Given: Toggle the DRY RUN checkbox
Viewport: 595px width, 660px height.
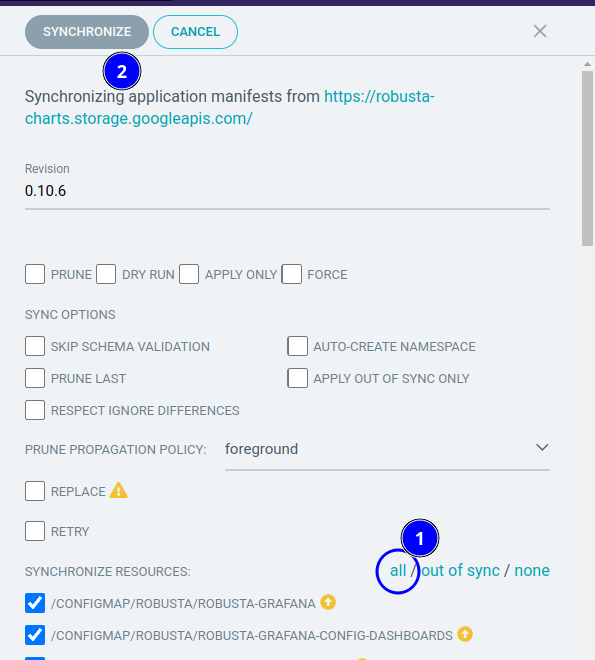Looking at the screenshot, I should (106, 274).
